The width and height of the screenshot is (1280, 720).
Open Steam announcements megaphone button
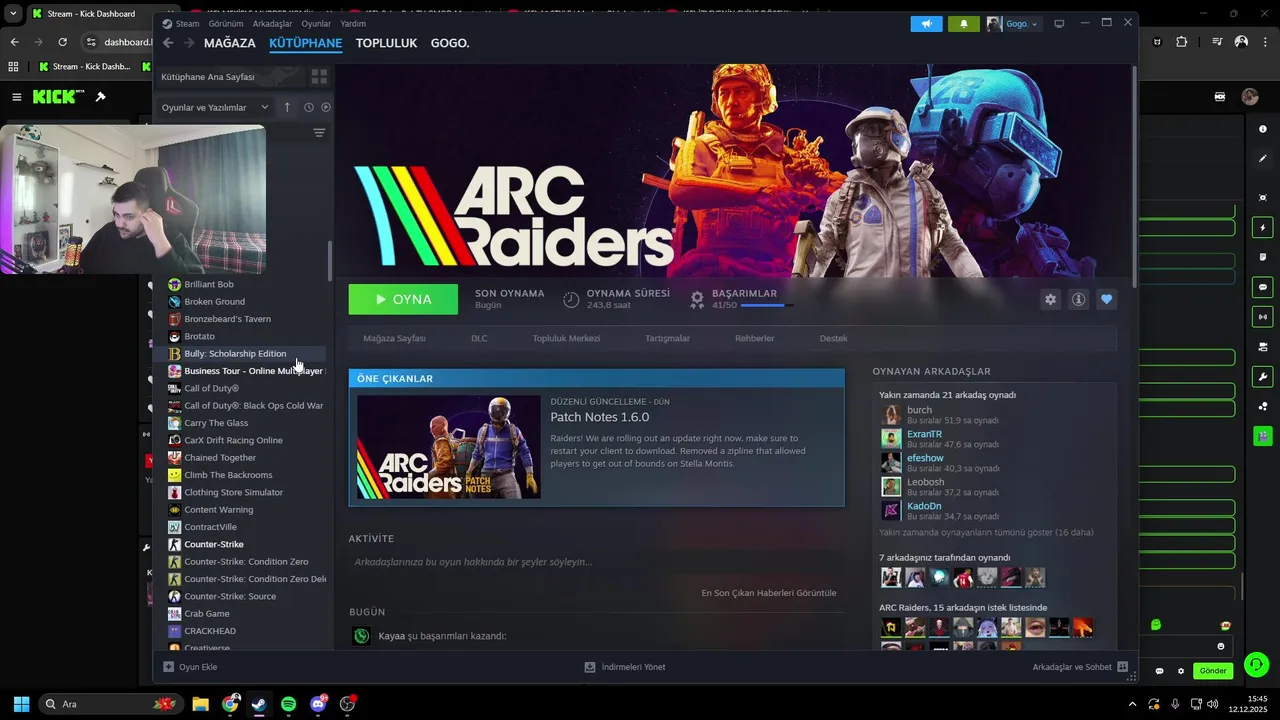point(926,23)
